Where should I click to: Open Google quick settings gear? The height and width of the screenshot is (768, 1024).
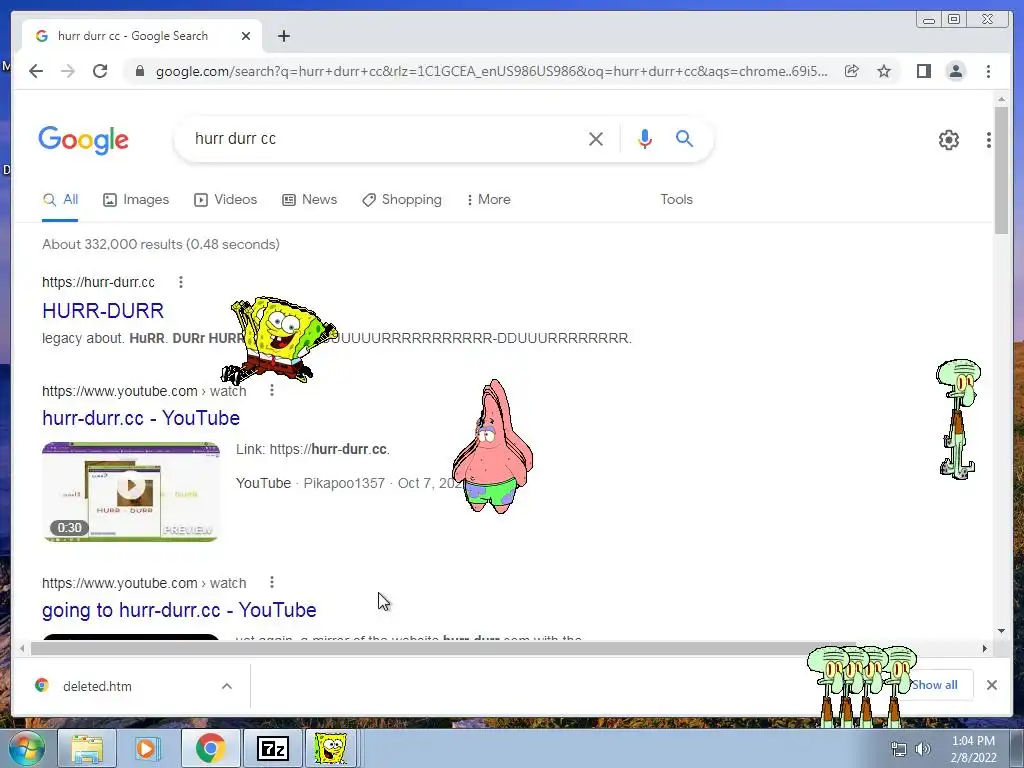[948, 140]
